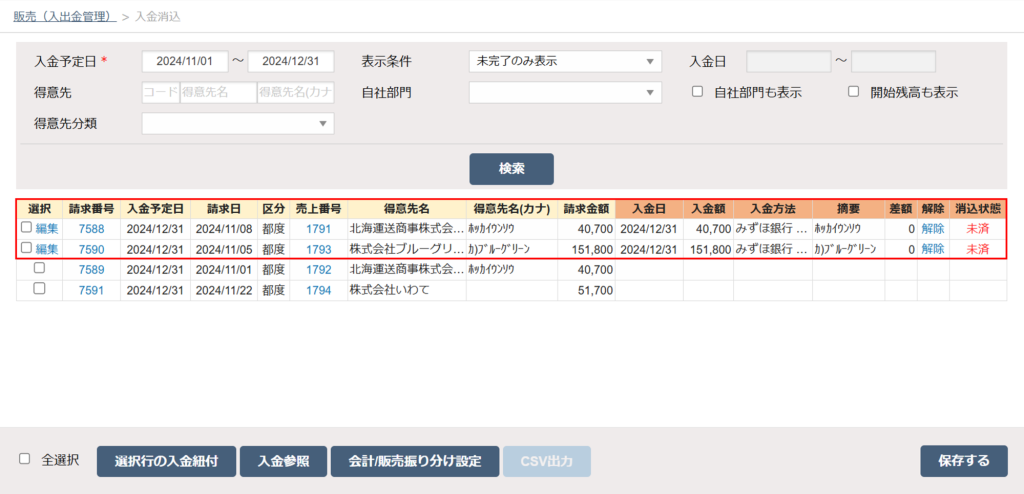1024x494 pixels.
Task: Click the 入金参照 button
Action: 283,461
